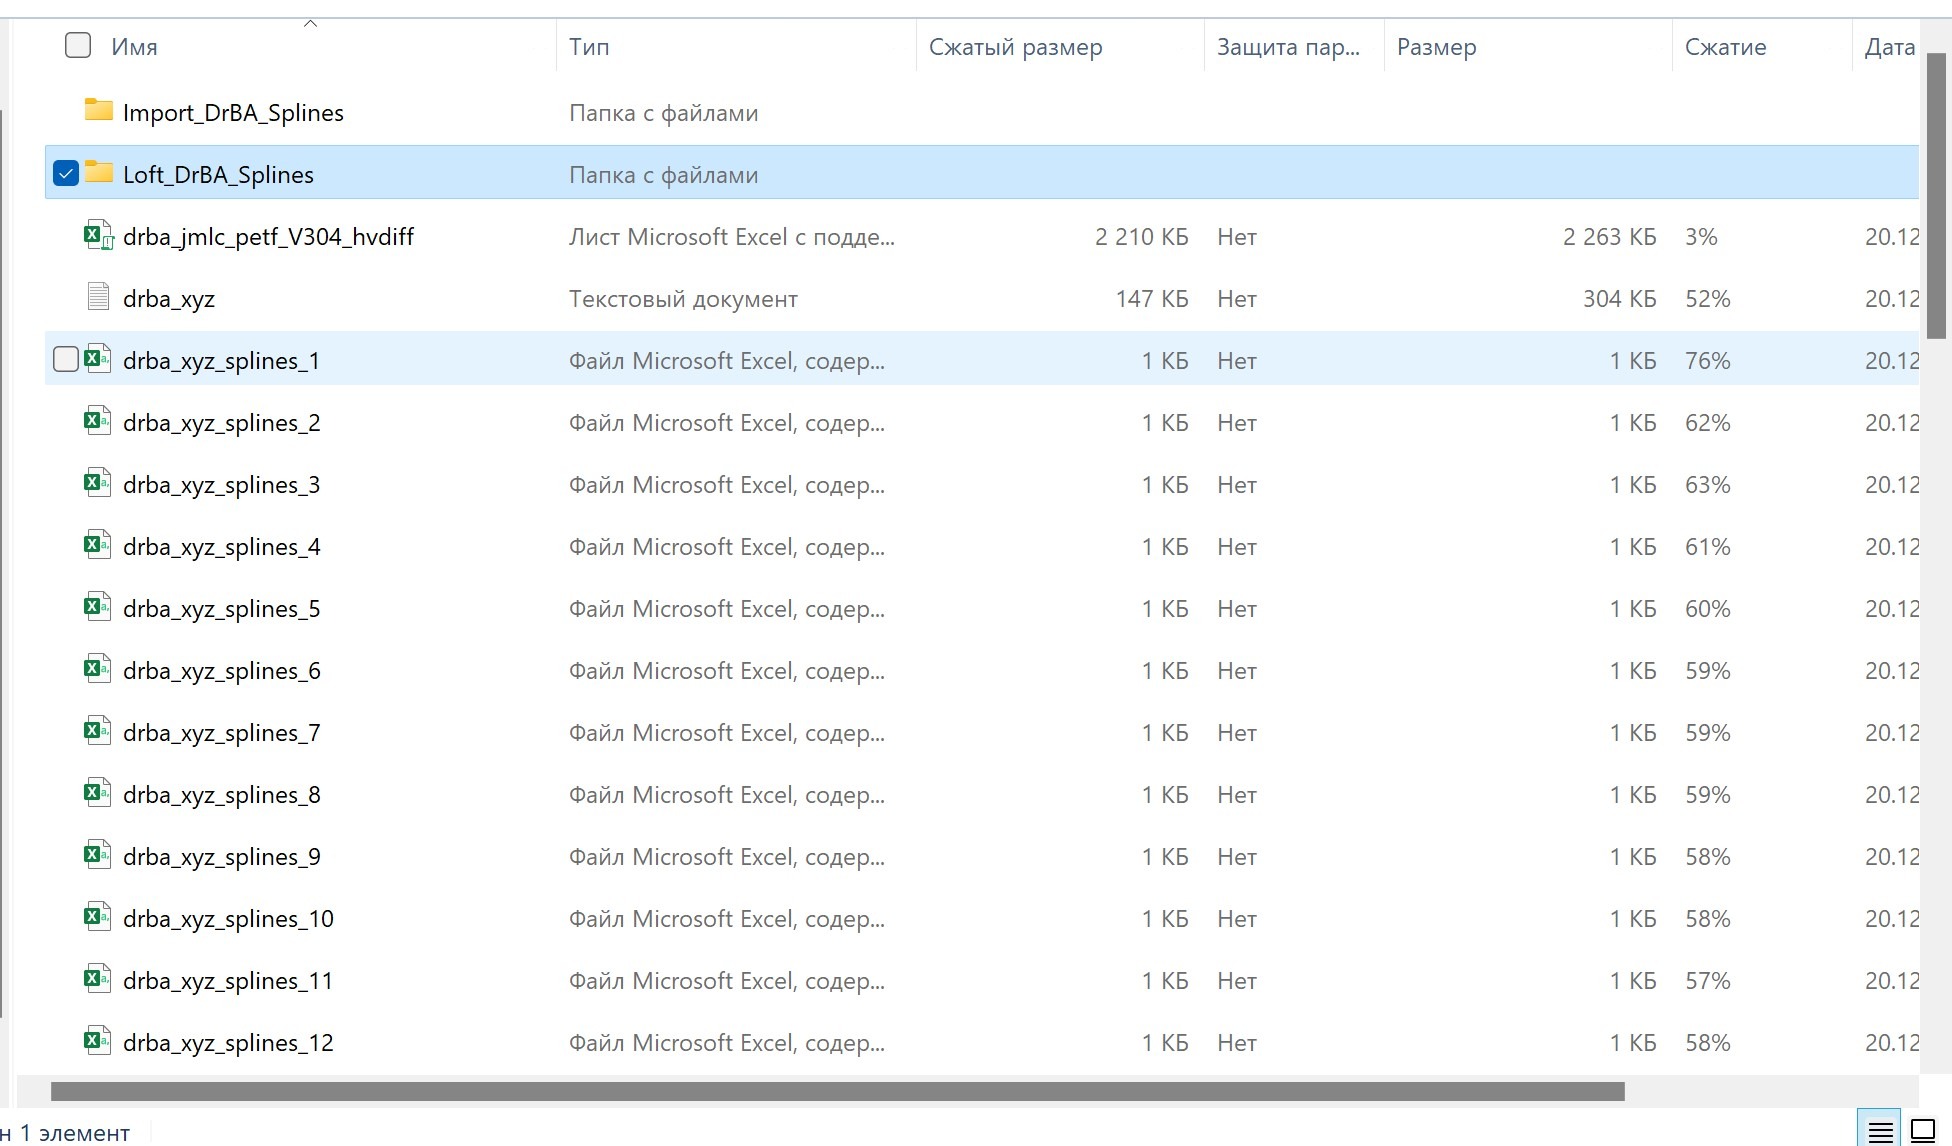Click the Loft_DrBA_Splines folder icon
1952x1146 pixels.
point(98,172)
